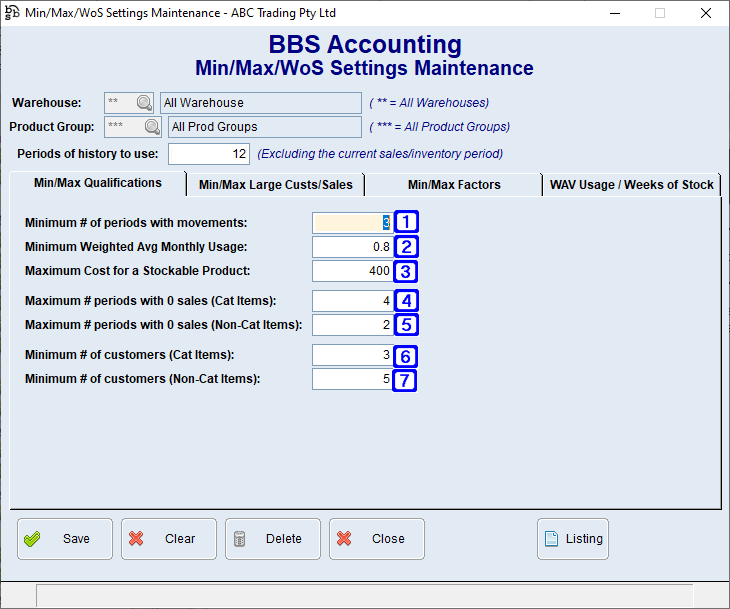Click the 'Periods of history to use:' label
Image resolution: width=730 pixels, height=609 pixels.
pyautogui.click(x=88, y=154)
